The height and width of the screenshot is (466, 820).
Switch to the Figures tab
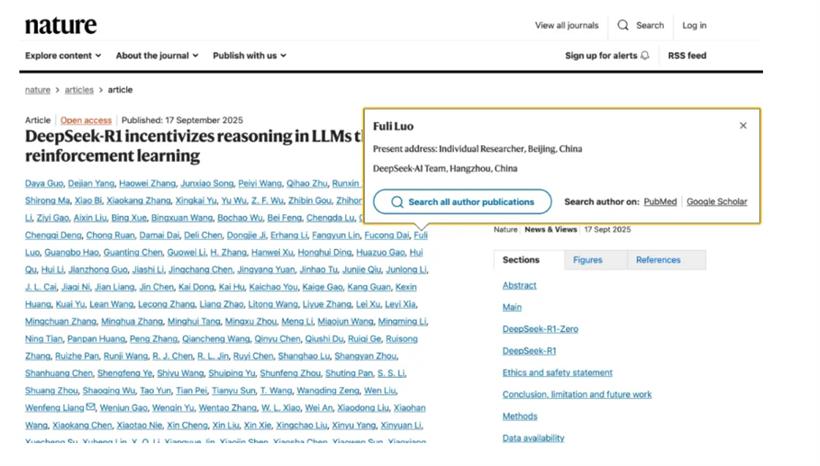[596, 260]
